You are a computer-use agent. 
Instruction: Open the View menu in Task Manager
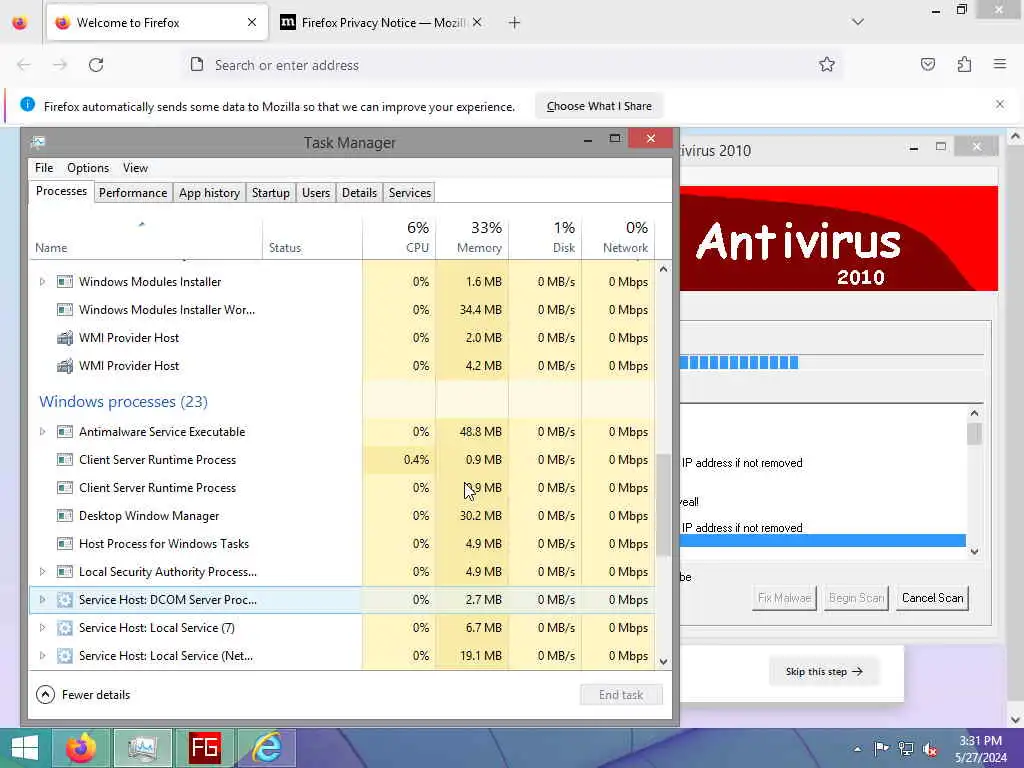pos(135,168)
